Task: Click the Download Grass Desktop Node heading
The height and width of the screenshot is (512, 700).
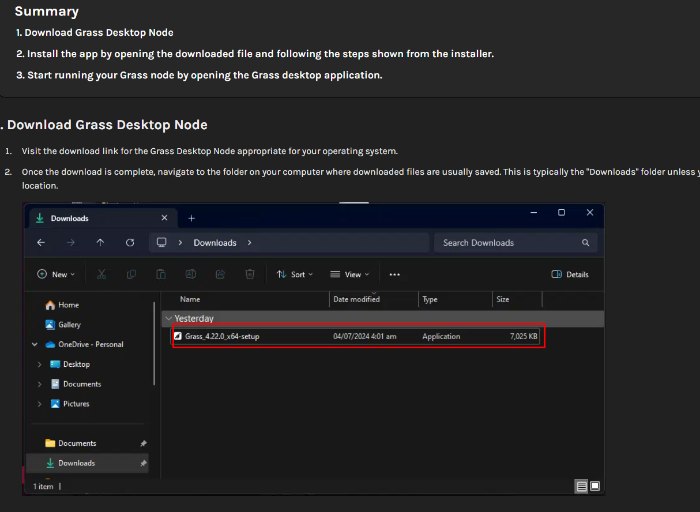Action: point(107,125)
